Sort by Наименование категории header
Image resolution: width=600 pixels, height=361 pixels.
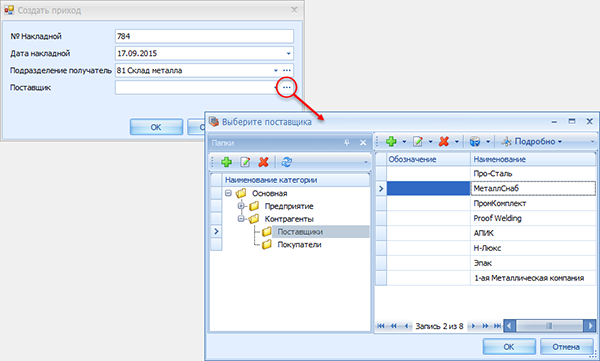coord(296,180)
